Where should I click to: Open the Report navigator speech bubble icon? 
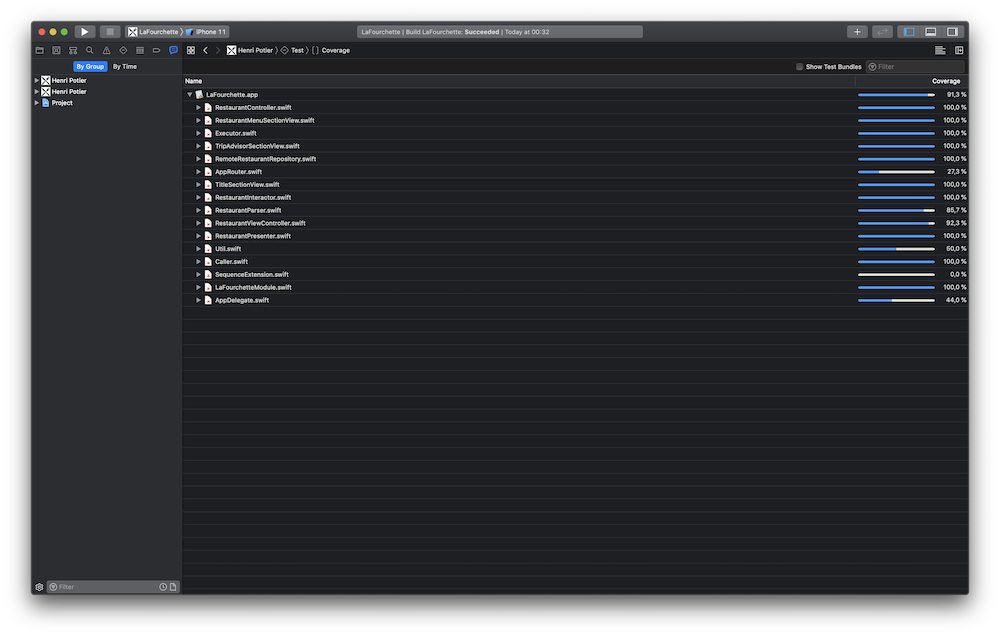pyautogui.click(x=173, y=50)
